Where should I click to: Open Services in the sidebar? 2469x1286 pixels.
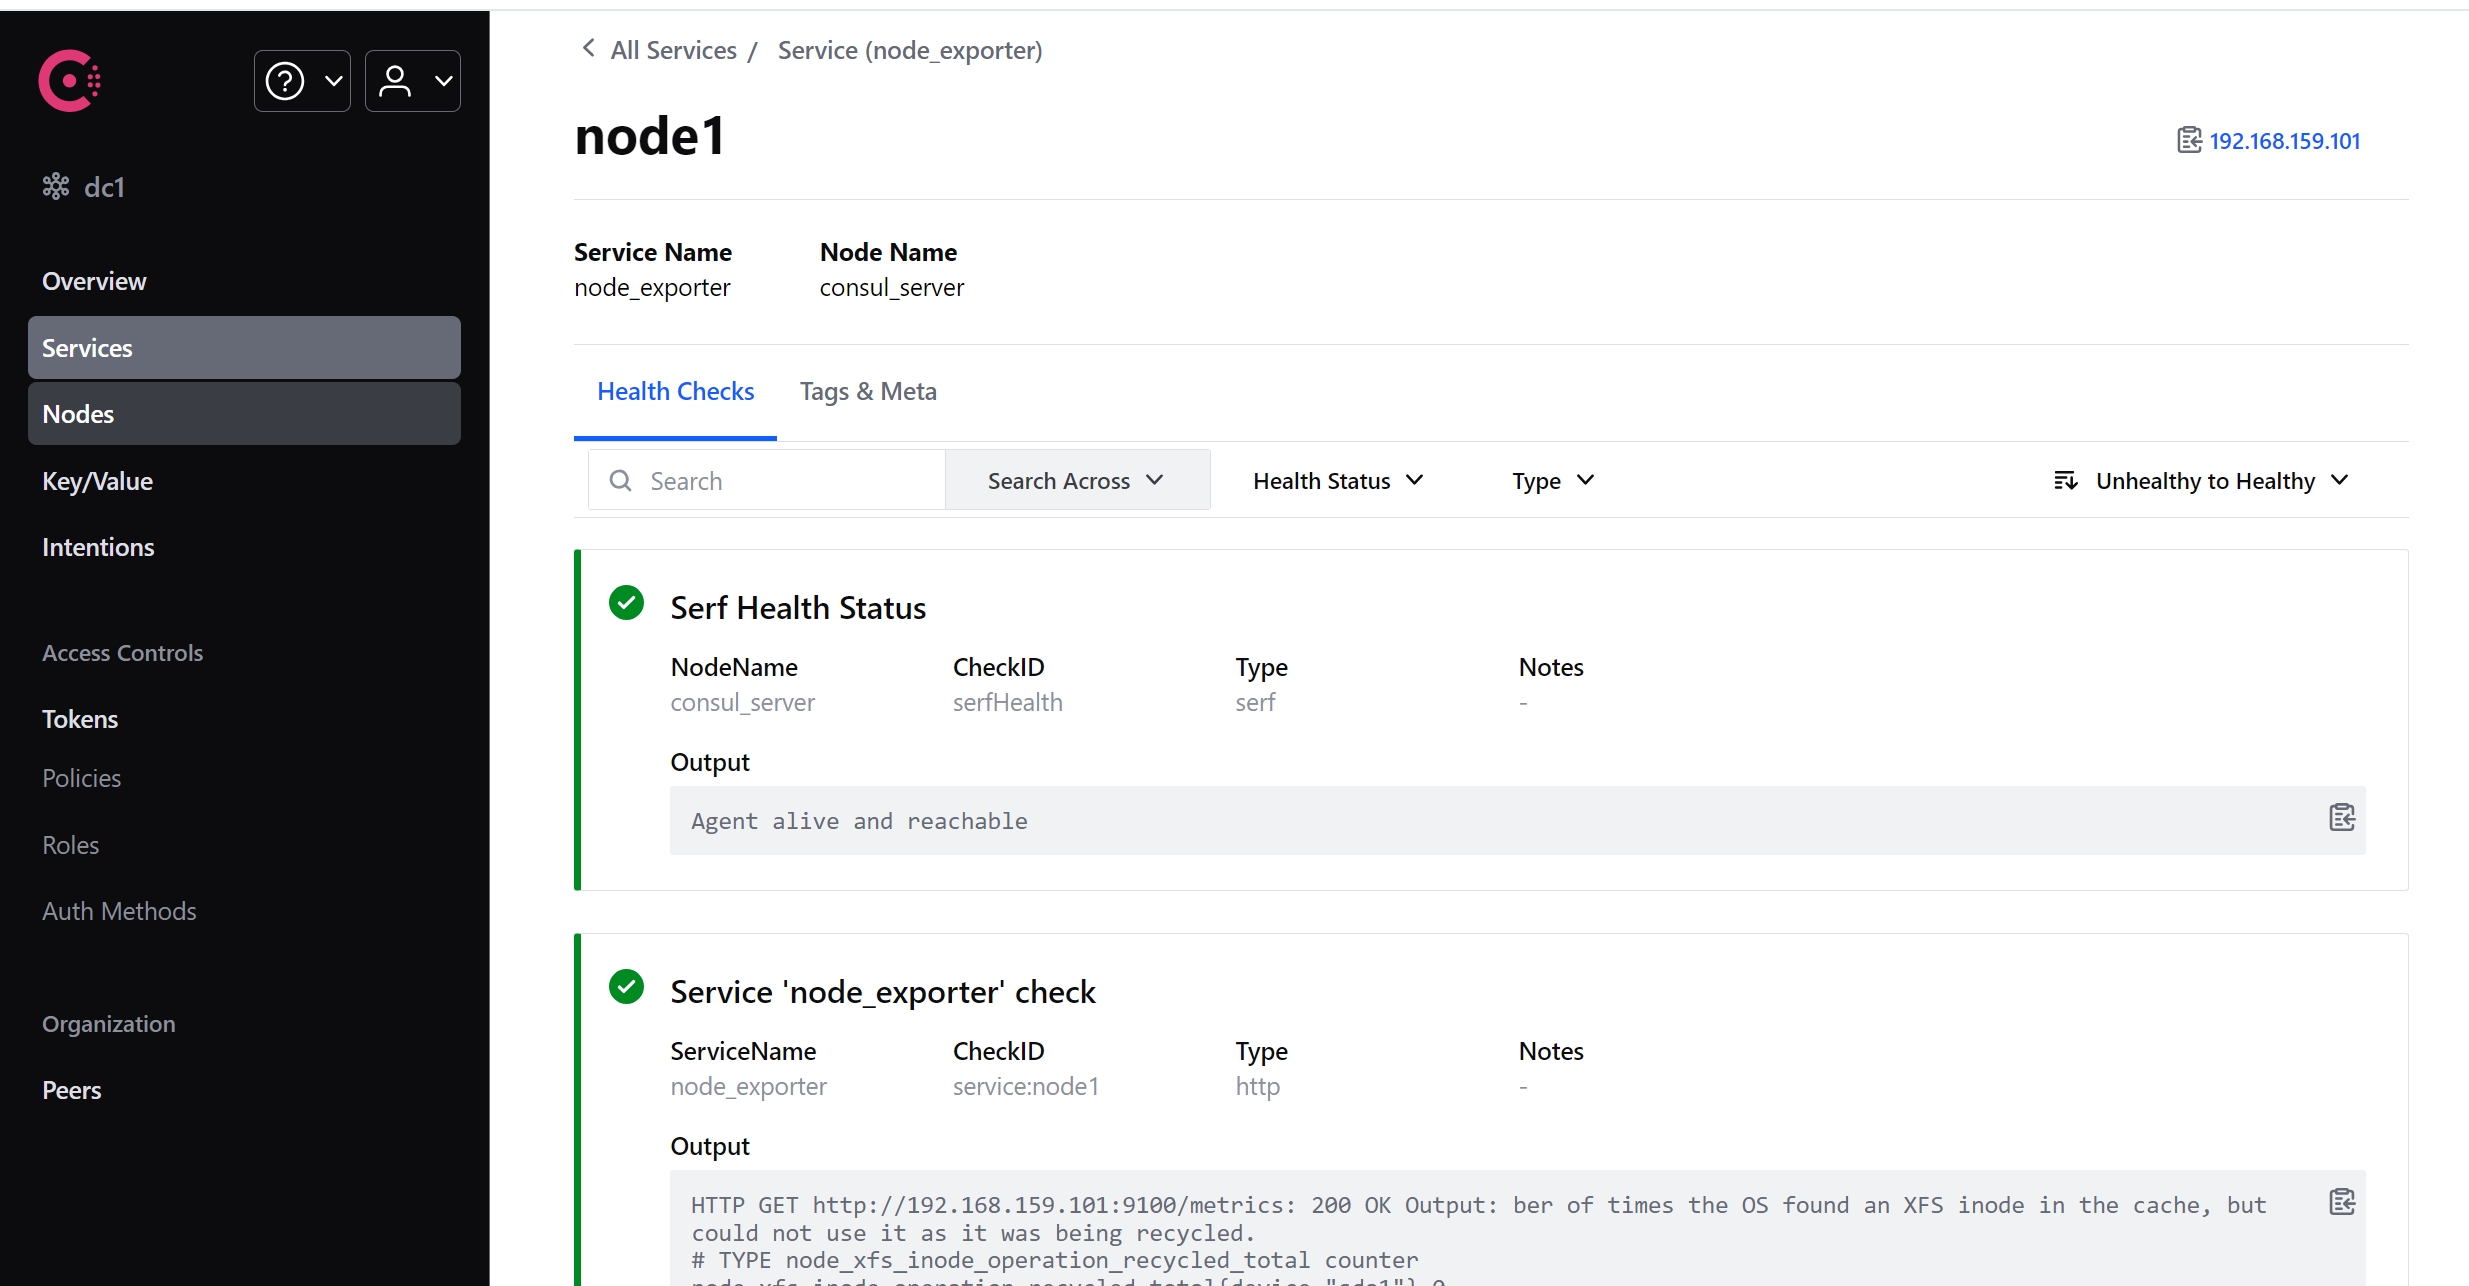point(244,348)
